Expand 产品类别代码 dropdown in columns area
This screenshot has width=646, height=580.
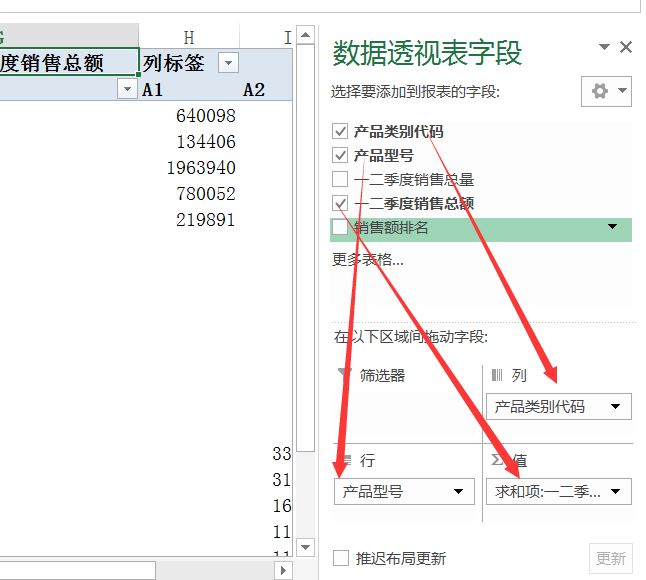(613, 406)
